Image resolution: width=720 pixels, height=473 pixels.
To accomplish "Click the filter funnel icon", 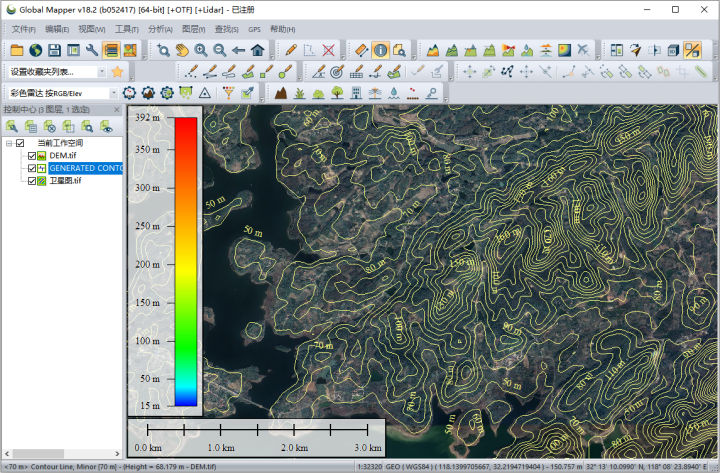I will coord(227,92).
